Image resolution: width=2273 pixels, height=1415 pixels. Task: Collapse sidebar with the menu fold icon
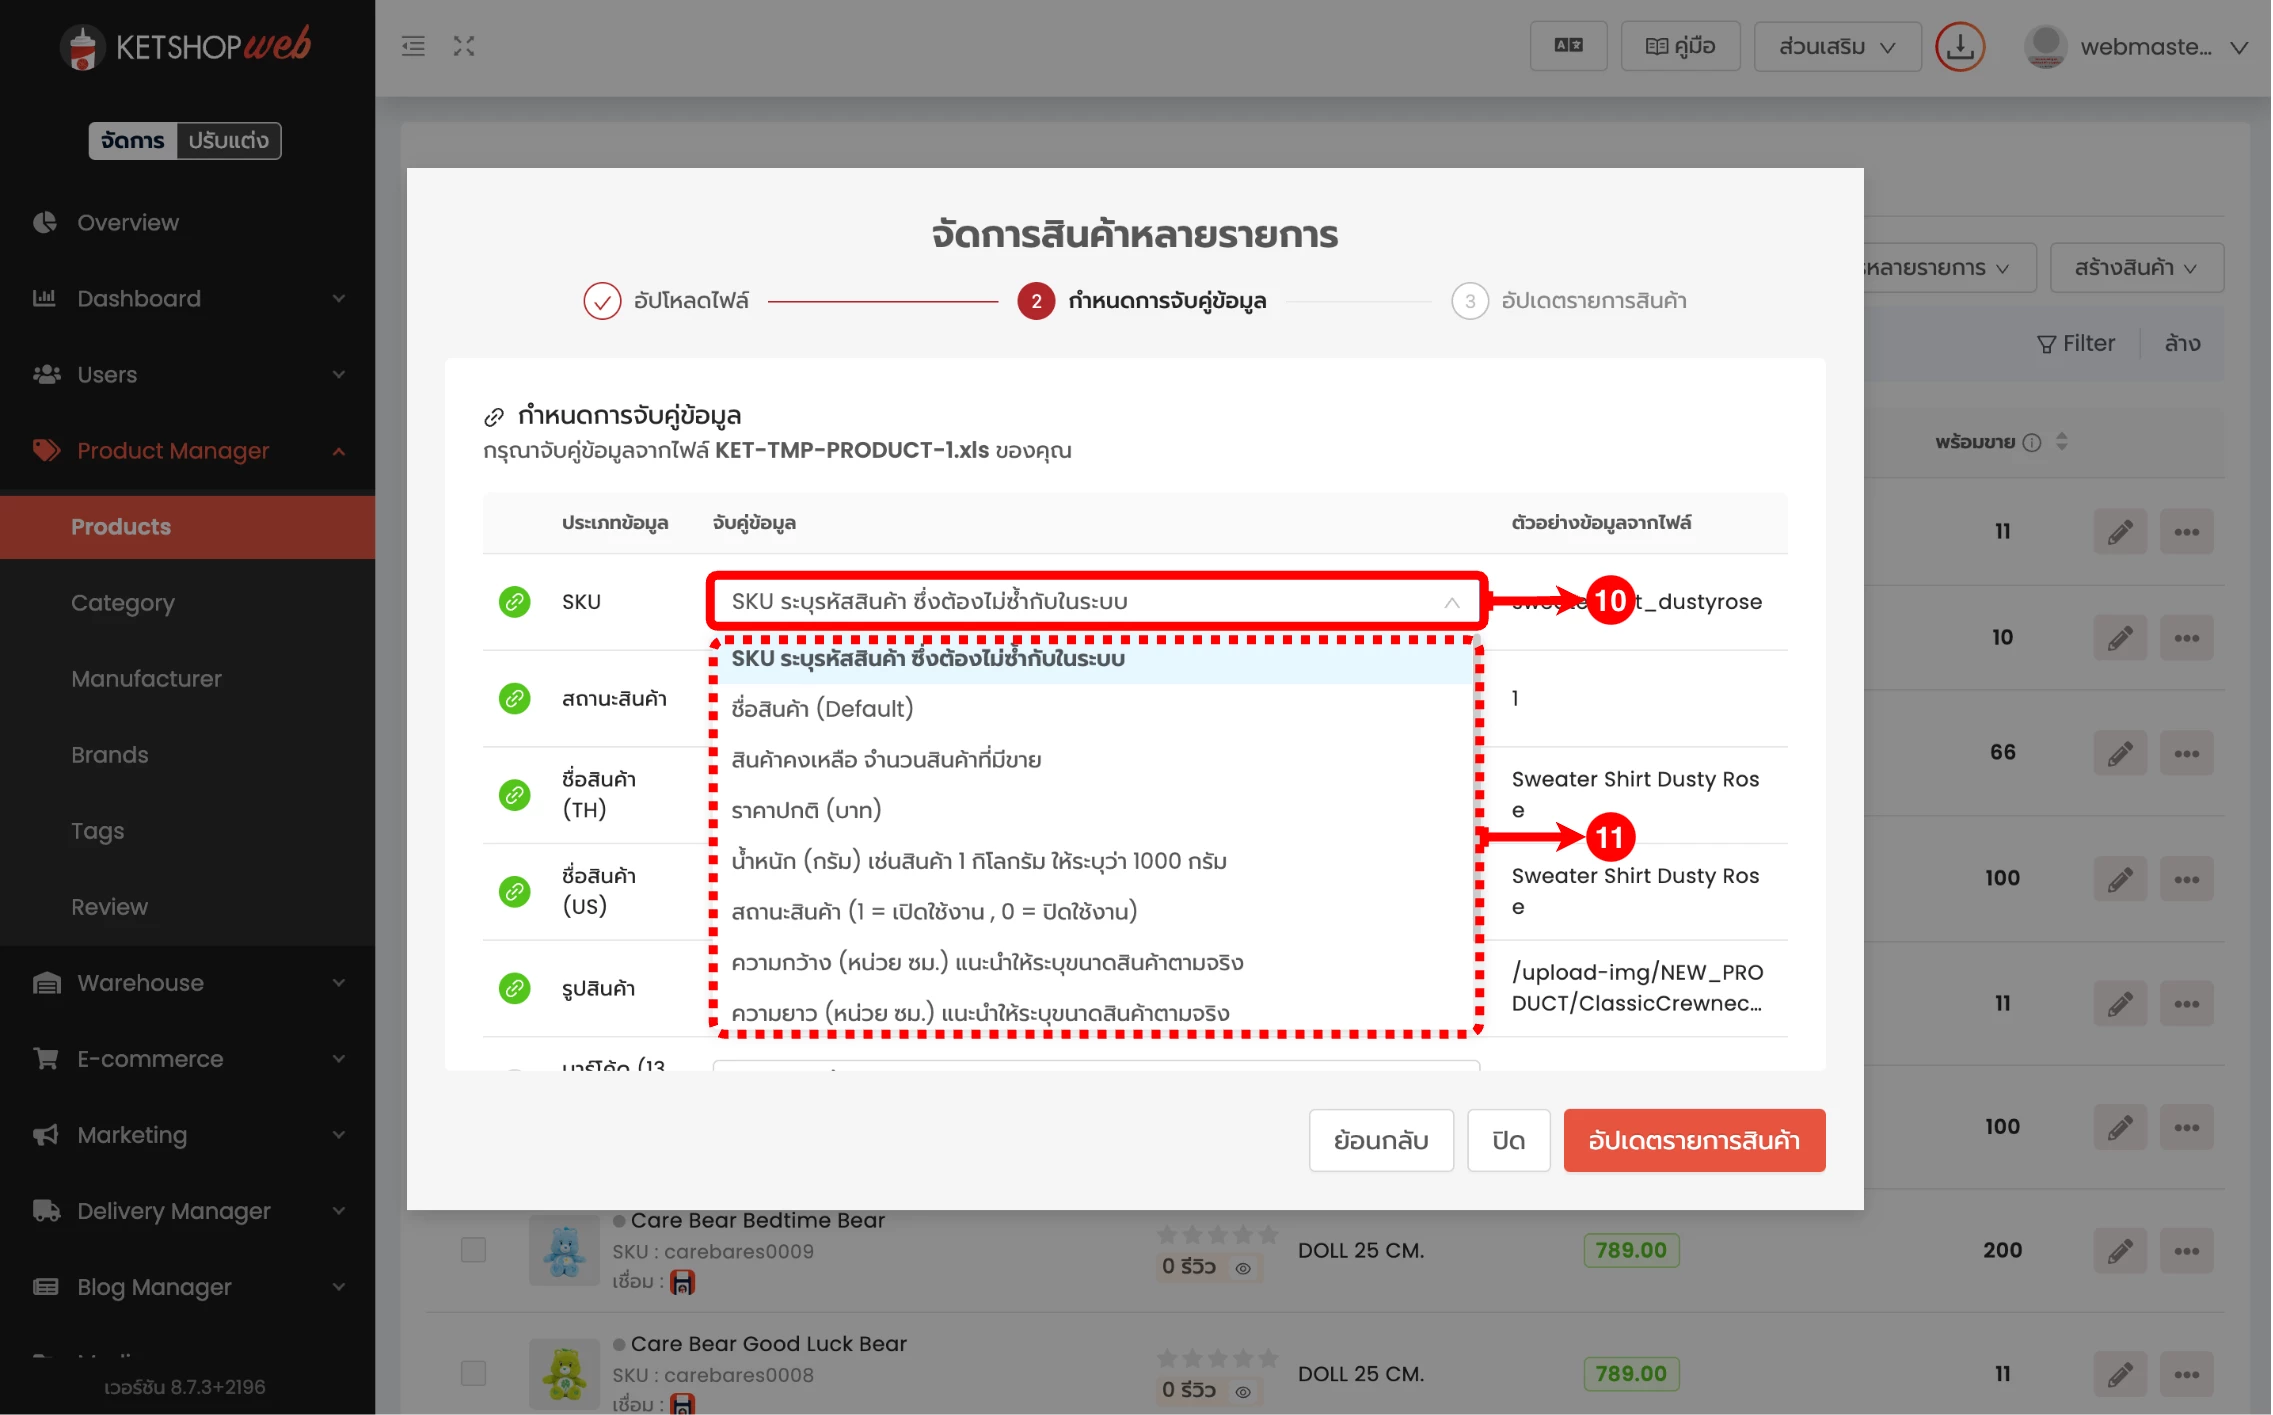(x=413, y=46)
